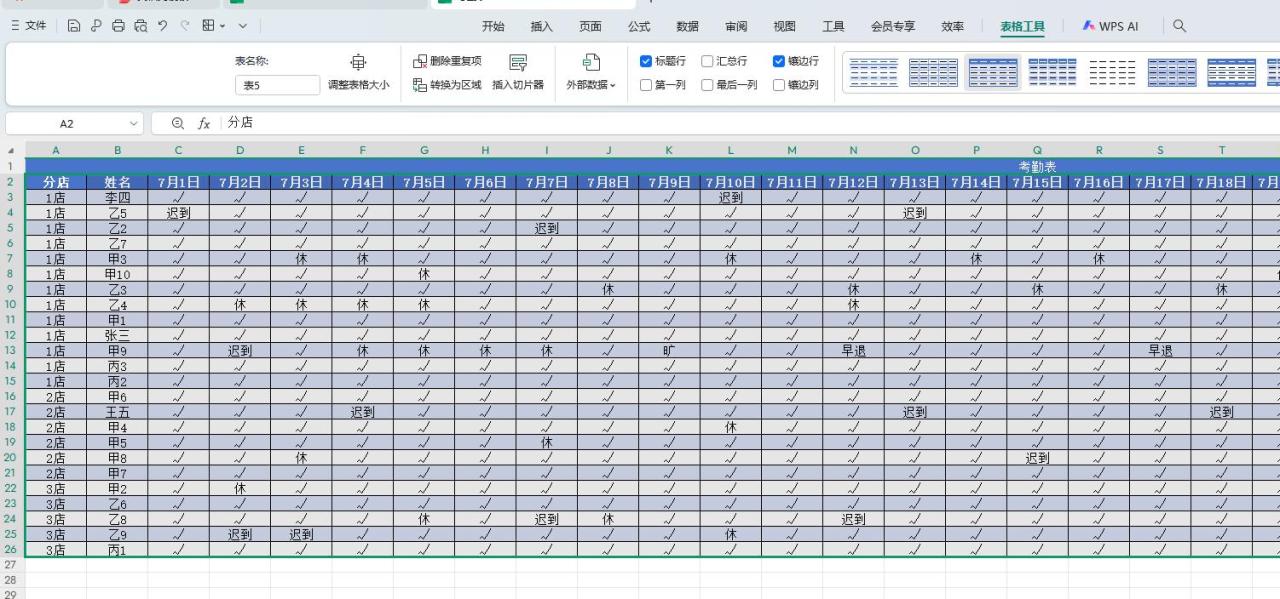The width and height of the screenshot is (1280, 599).
Task: Click the formula bar showing 分店
Action: tap(750, 123)
